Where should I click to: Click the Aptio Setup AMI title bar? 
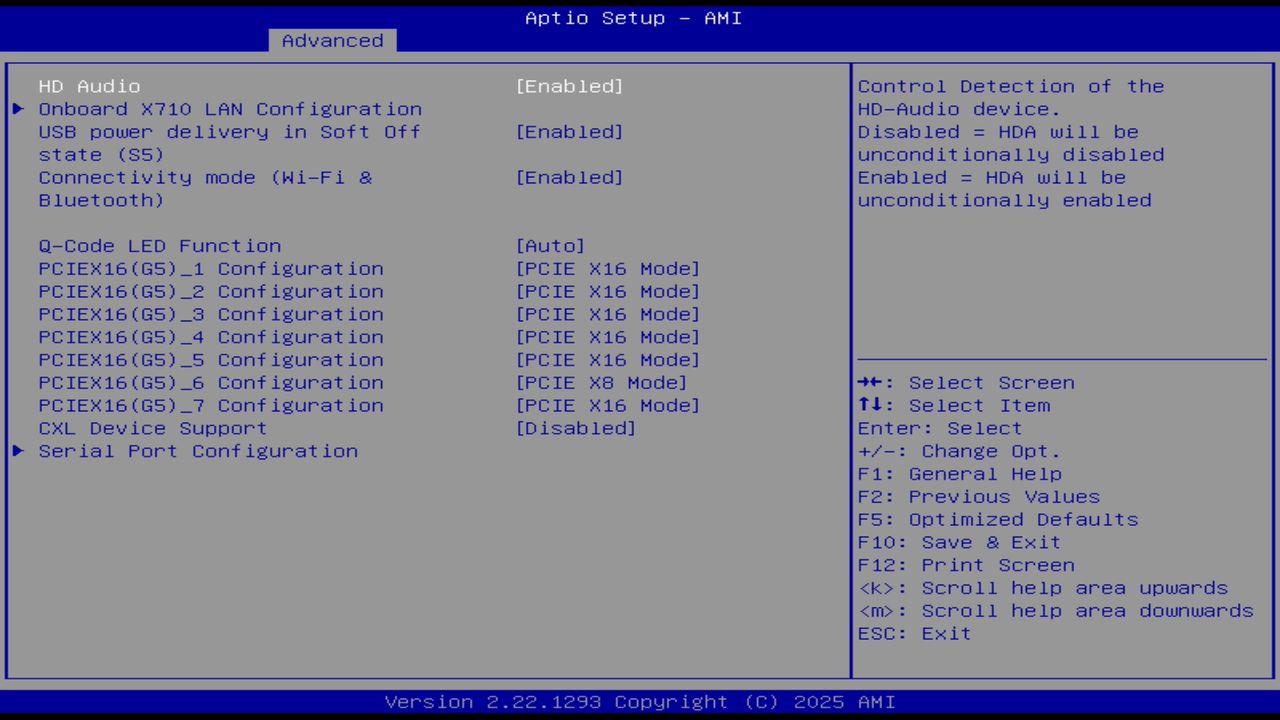[633, 17]
